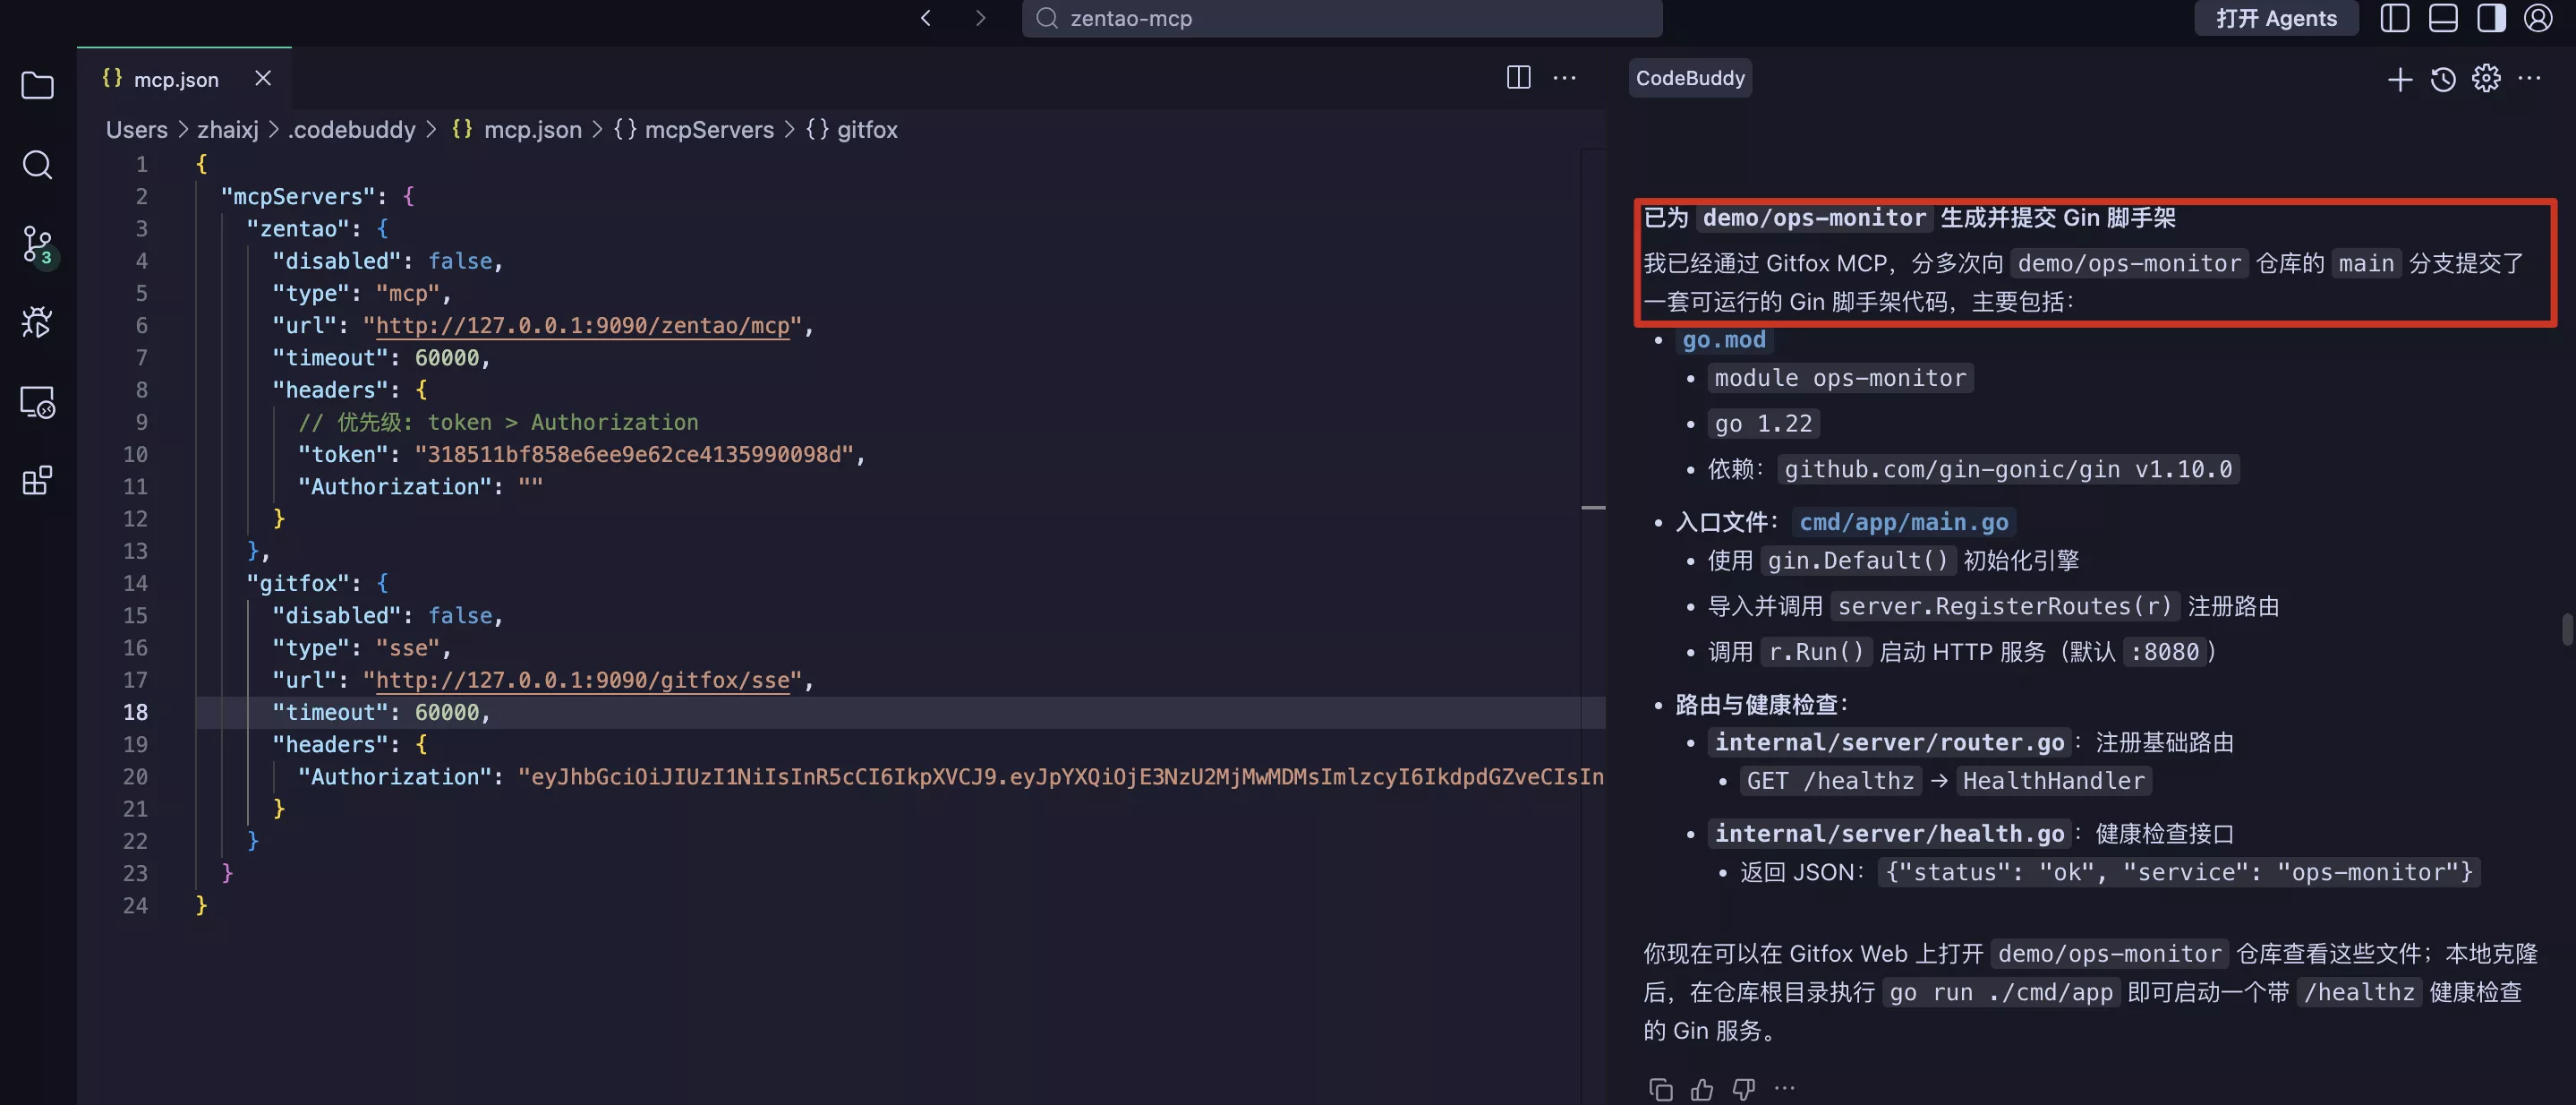Open CodeBuddy chat history
The width and height of the screenshot is (2576, 1105).
click(x=2443, y=79)
